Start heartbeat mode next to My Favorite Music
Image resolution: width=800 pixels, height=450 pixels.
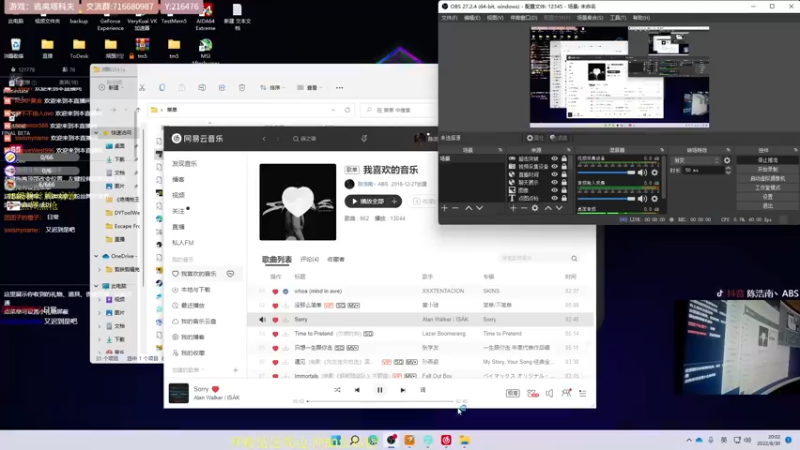pos(230,274)
